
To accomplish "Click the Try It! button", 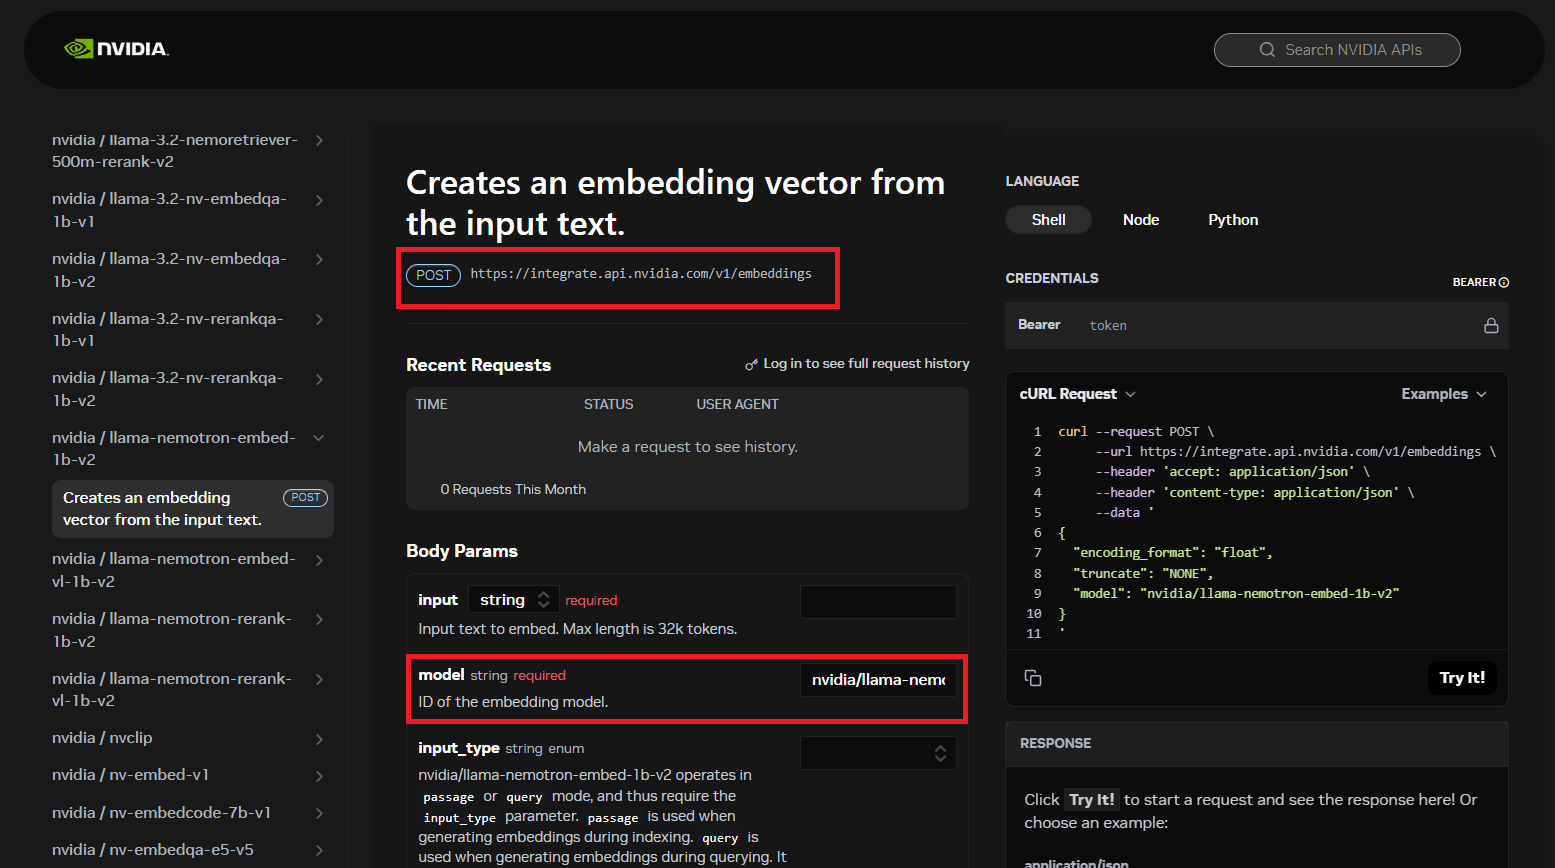I will [1462, 678].
